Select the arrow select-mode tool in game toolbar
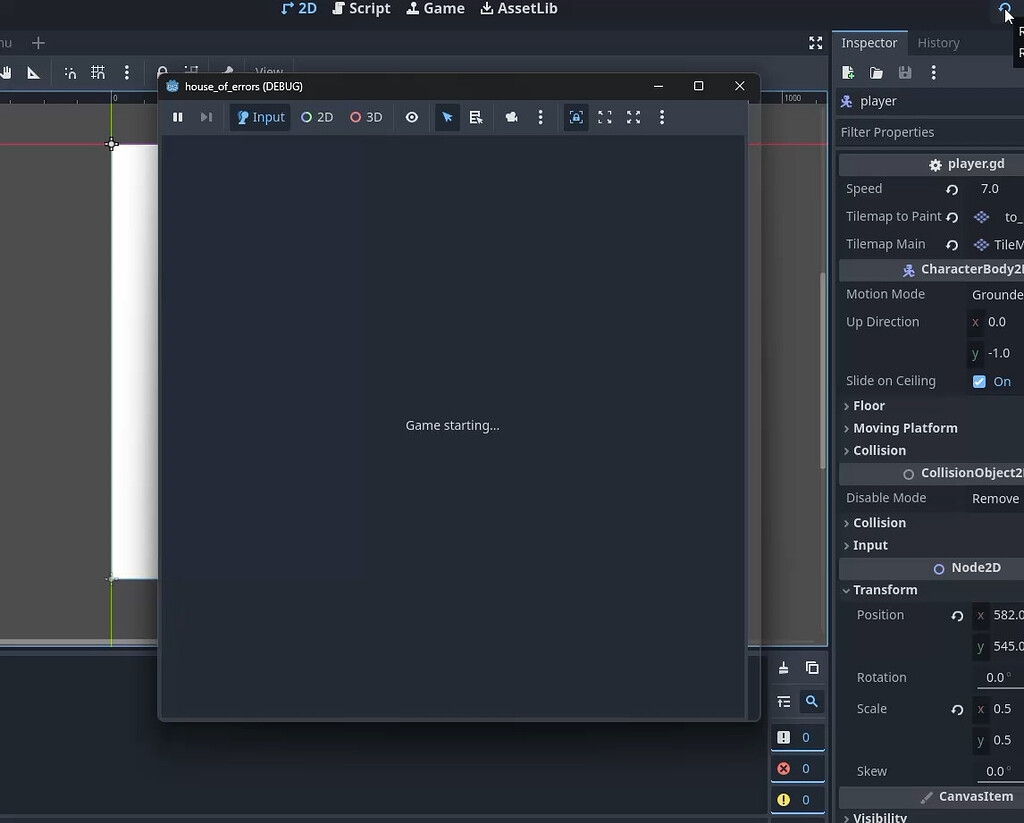The width and height of the screenshot is (1024, 823). tap(447, 117)
